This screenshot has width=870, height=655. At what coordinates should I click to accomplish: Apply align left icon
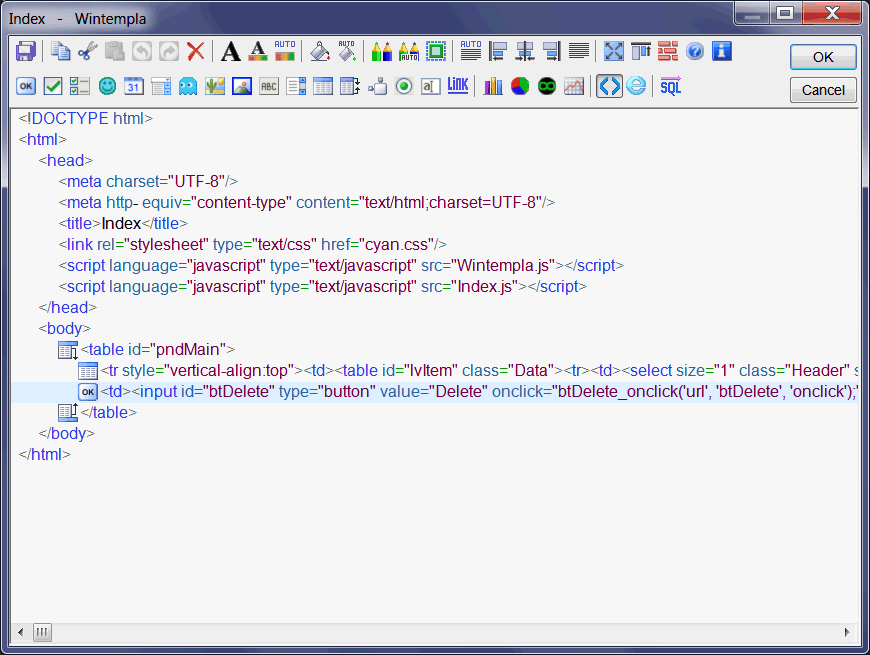(498, 52)
